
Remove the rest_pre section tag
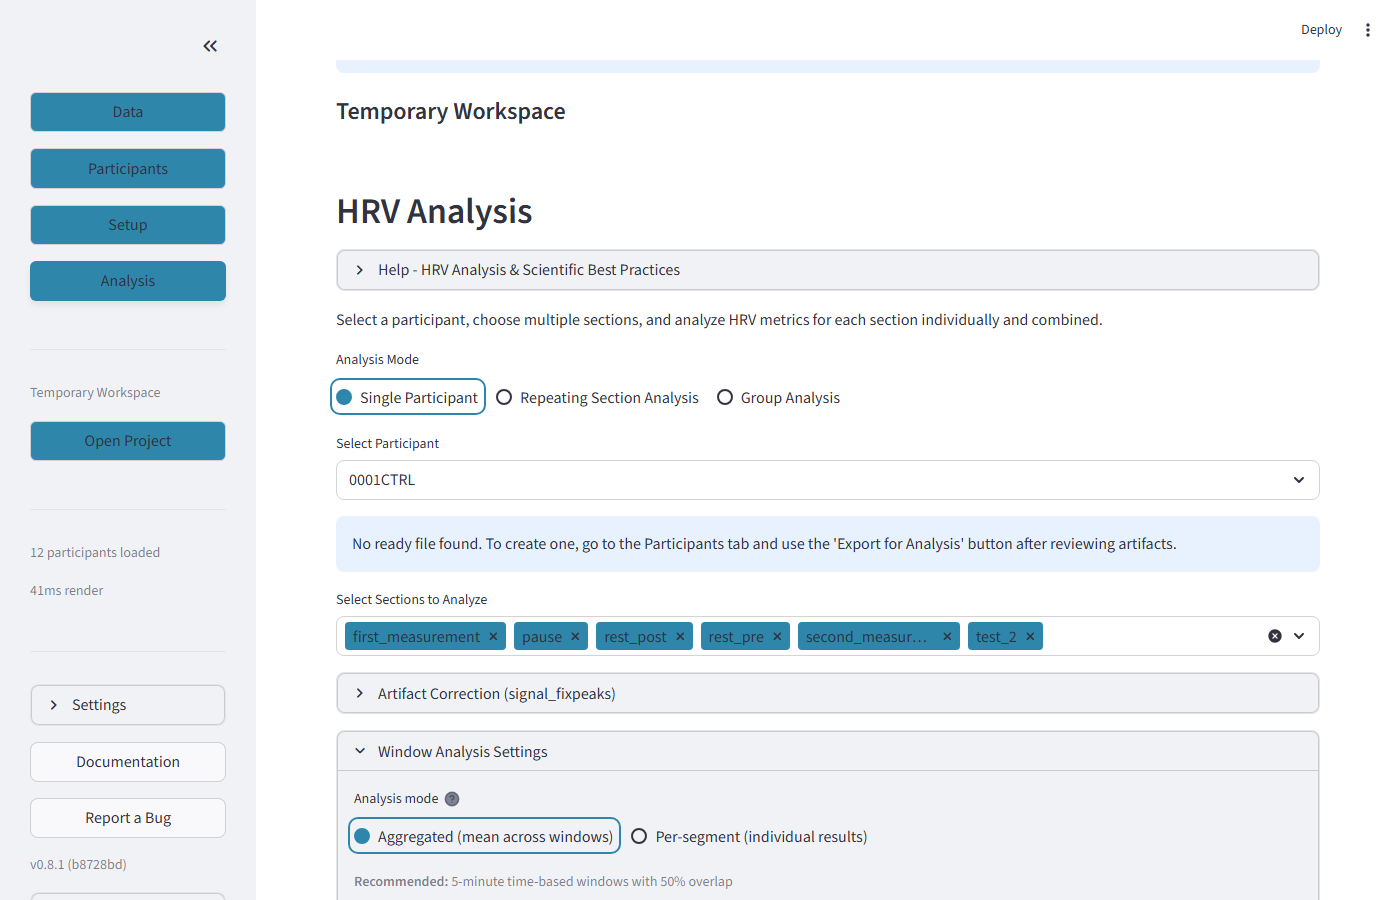pyautogui.click(x=777, y=636)
